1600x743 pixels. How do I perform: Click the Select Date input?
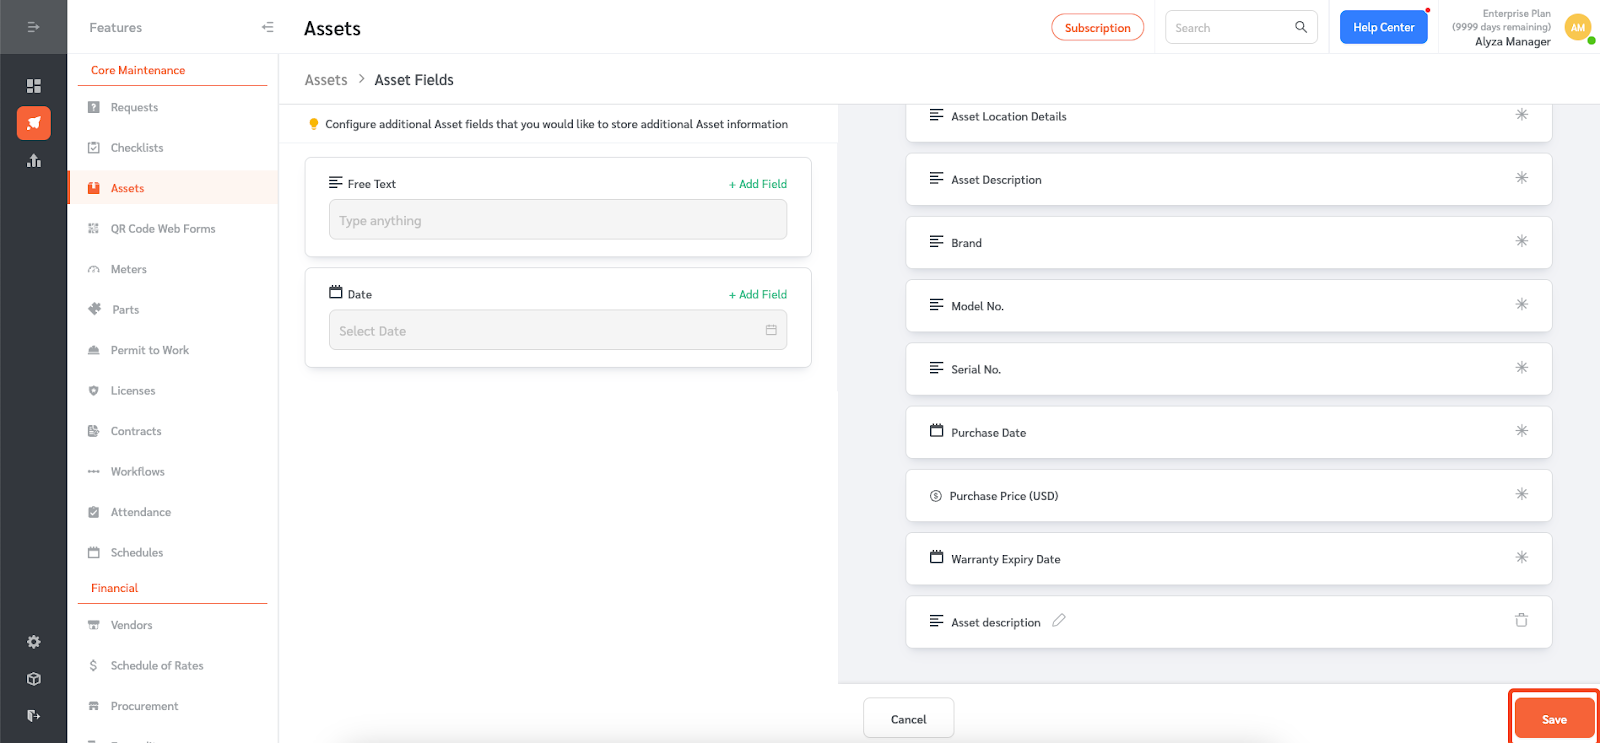558,330
